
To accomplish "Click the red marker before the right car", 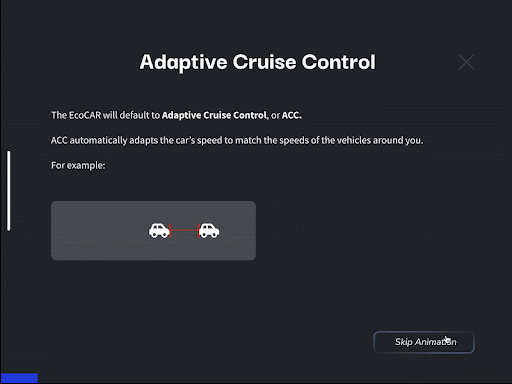I will tap(198, 230).
